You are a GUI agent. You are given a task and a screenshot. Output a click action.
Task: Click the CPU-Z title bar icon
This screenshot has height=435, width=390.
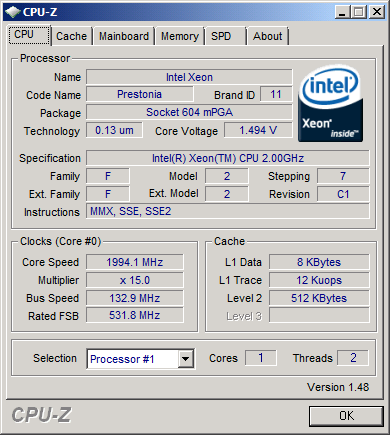13,12
